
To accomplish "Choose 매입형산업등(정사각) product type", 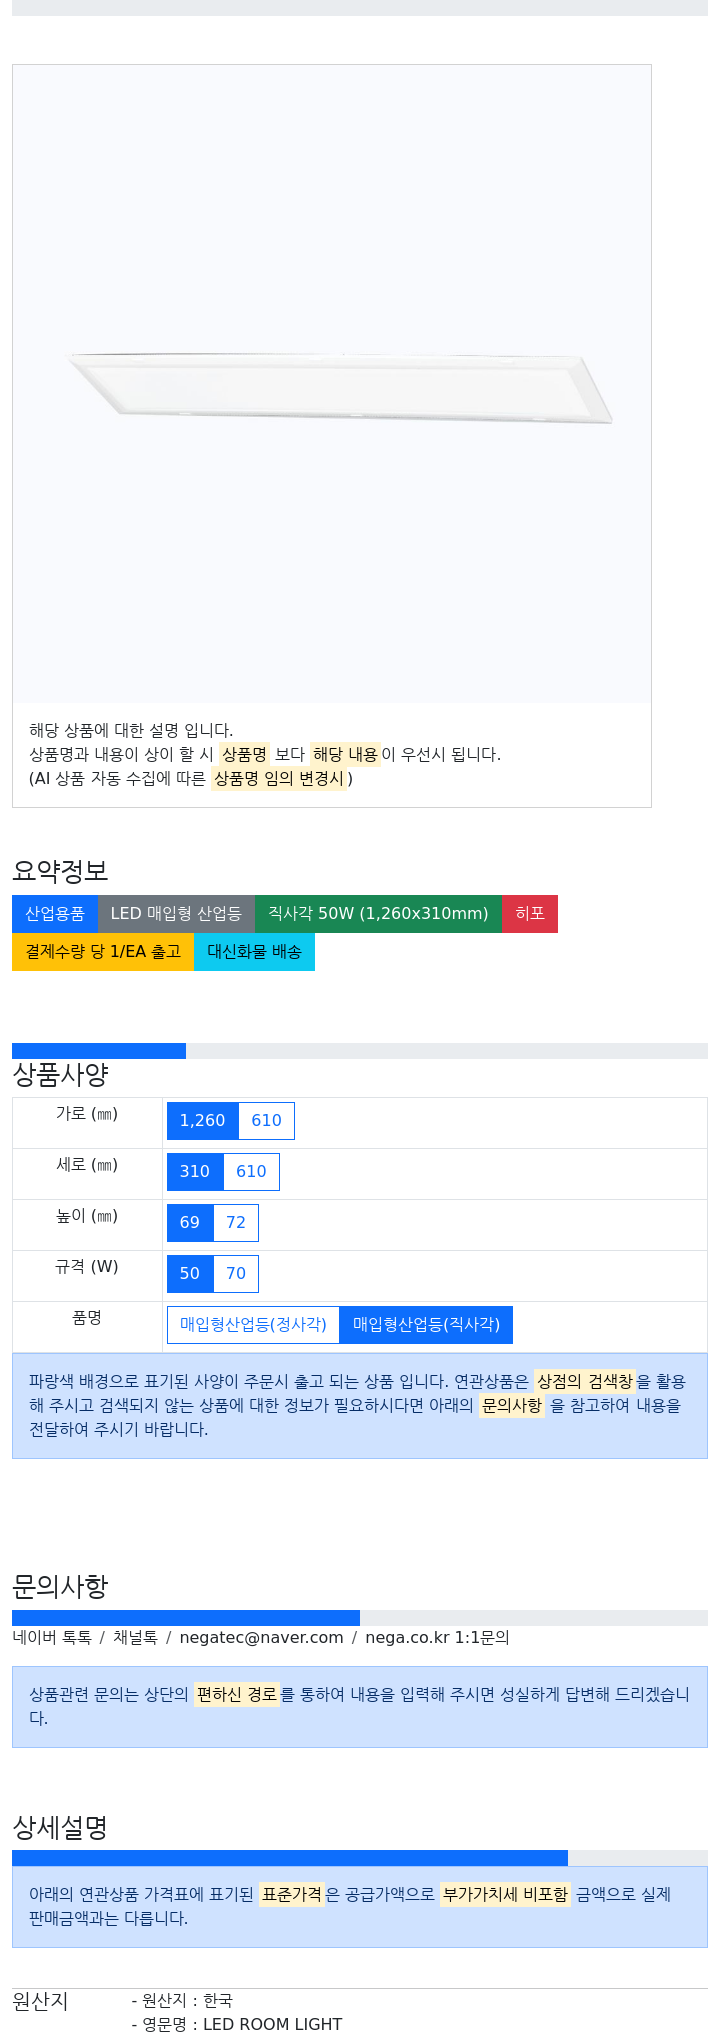I will (x=253, y=1325).
